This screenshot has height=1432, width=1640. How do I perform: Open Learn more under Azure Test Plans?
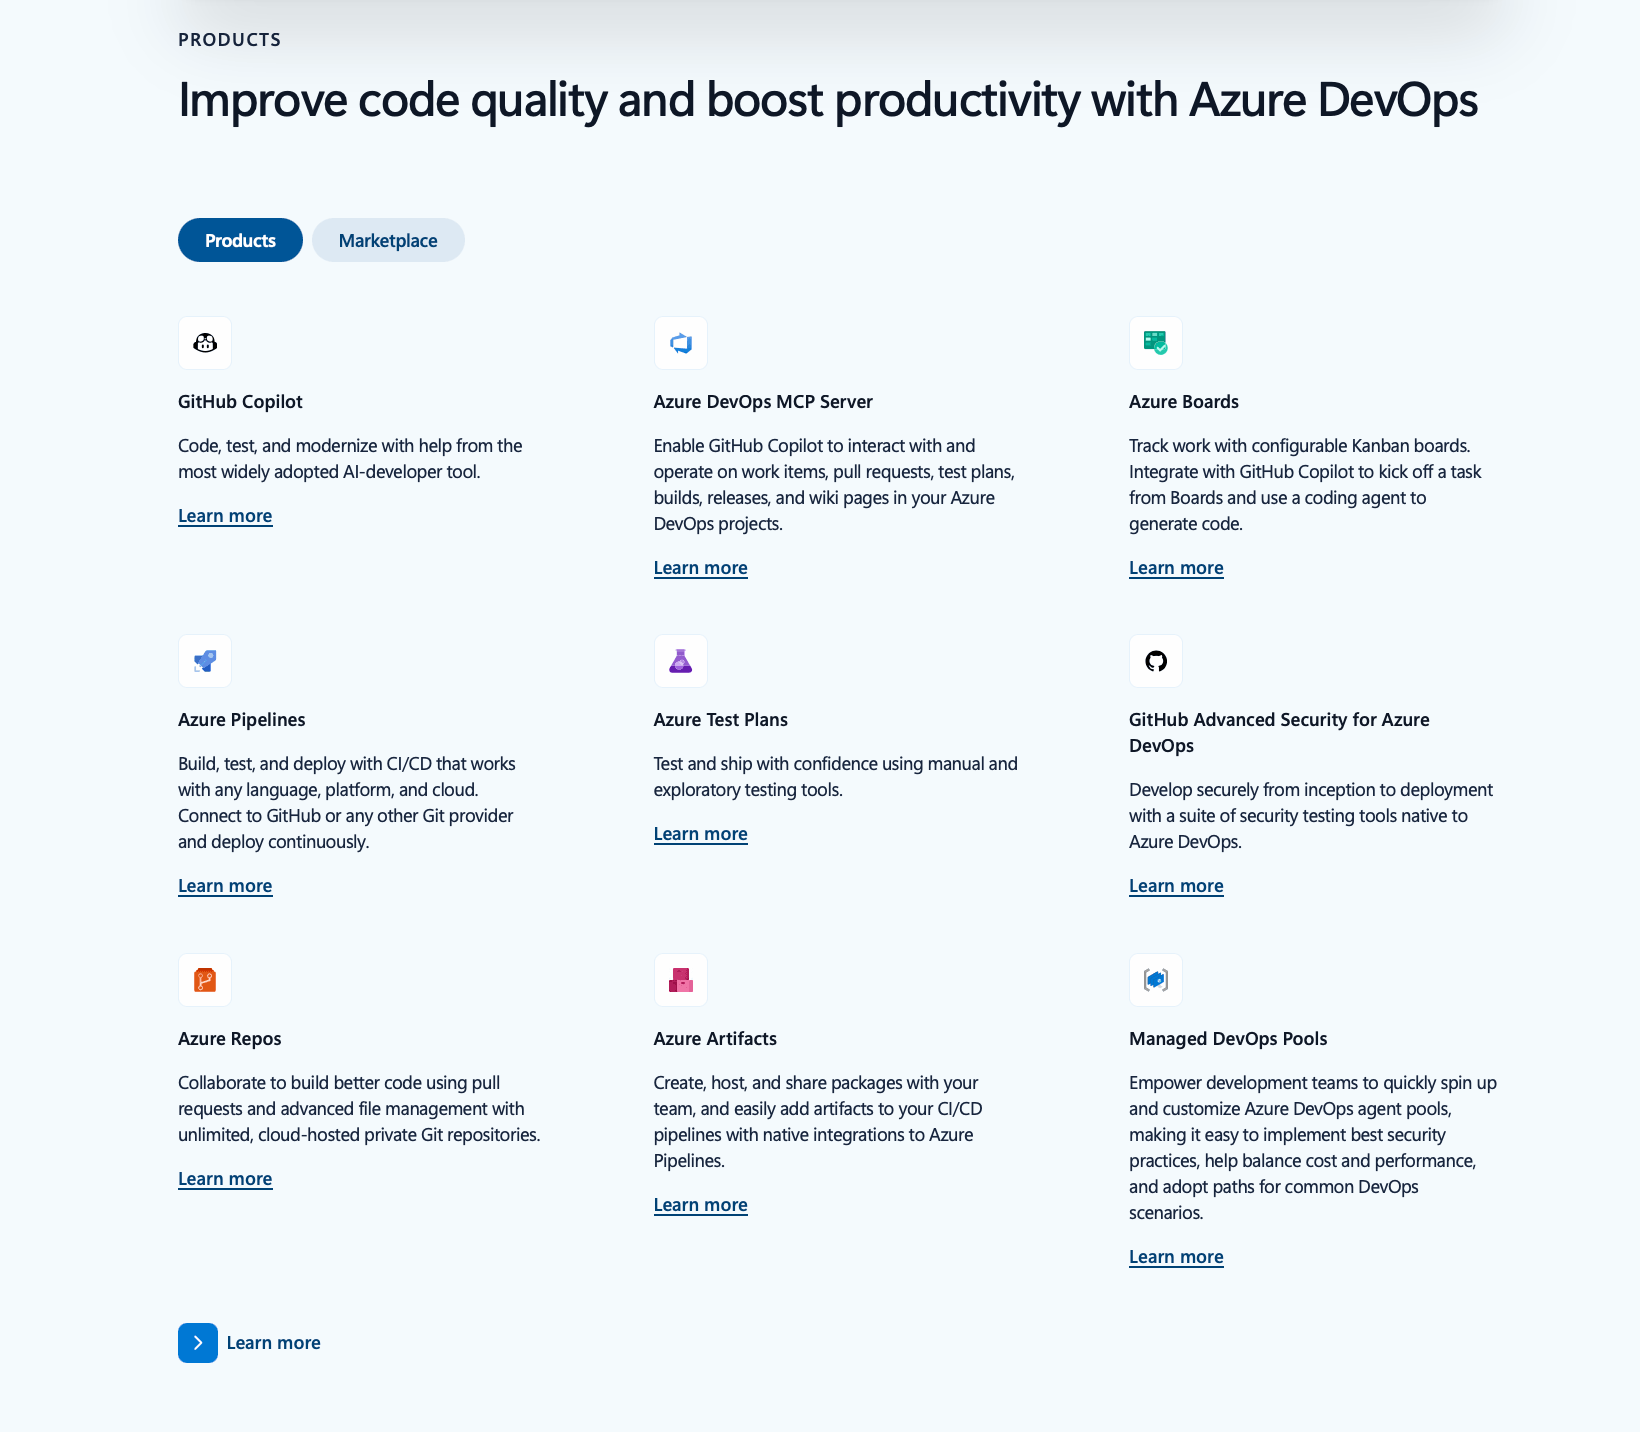pyautogui.click(x=701, y=834)
